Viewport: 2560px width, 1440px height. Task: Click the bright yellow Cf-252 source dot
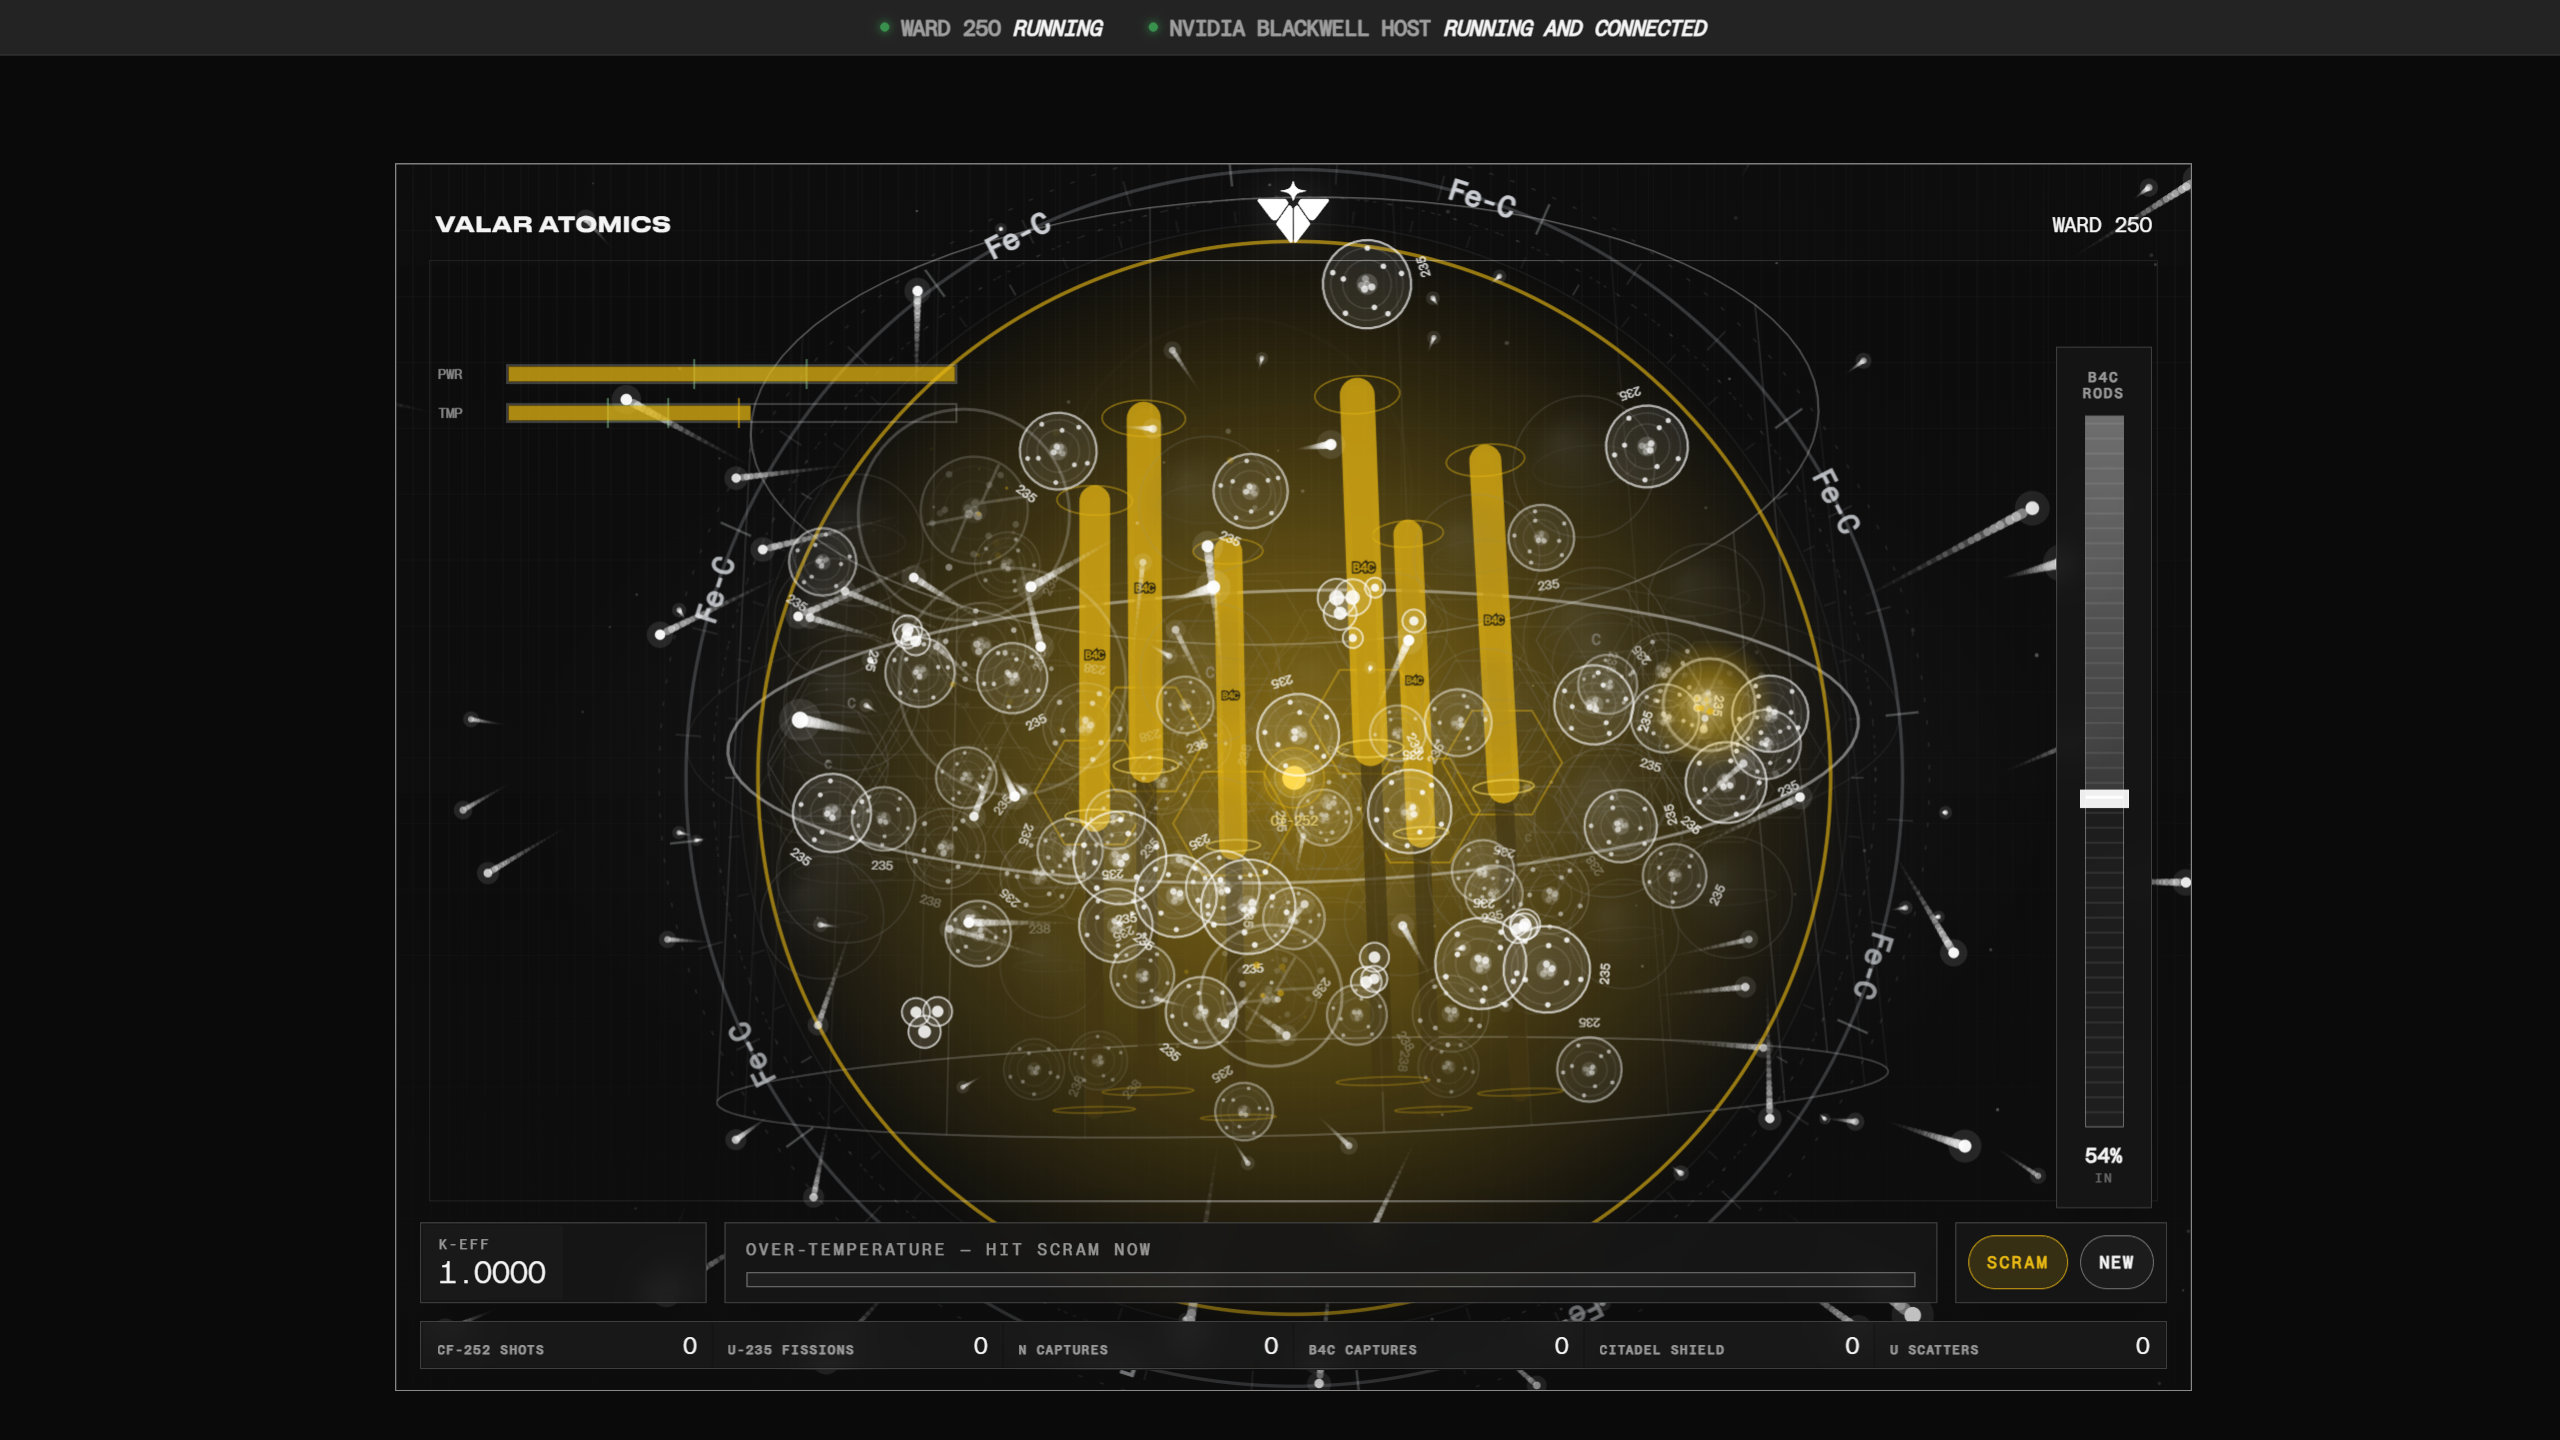tap(1294, 777)
